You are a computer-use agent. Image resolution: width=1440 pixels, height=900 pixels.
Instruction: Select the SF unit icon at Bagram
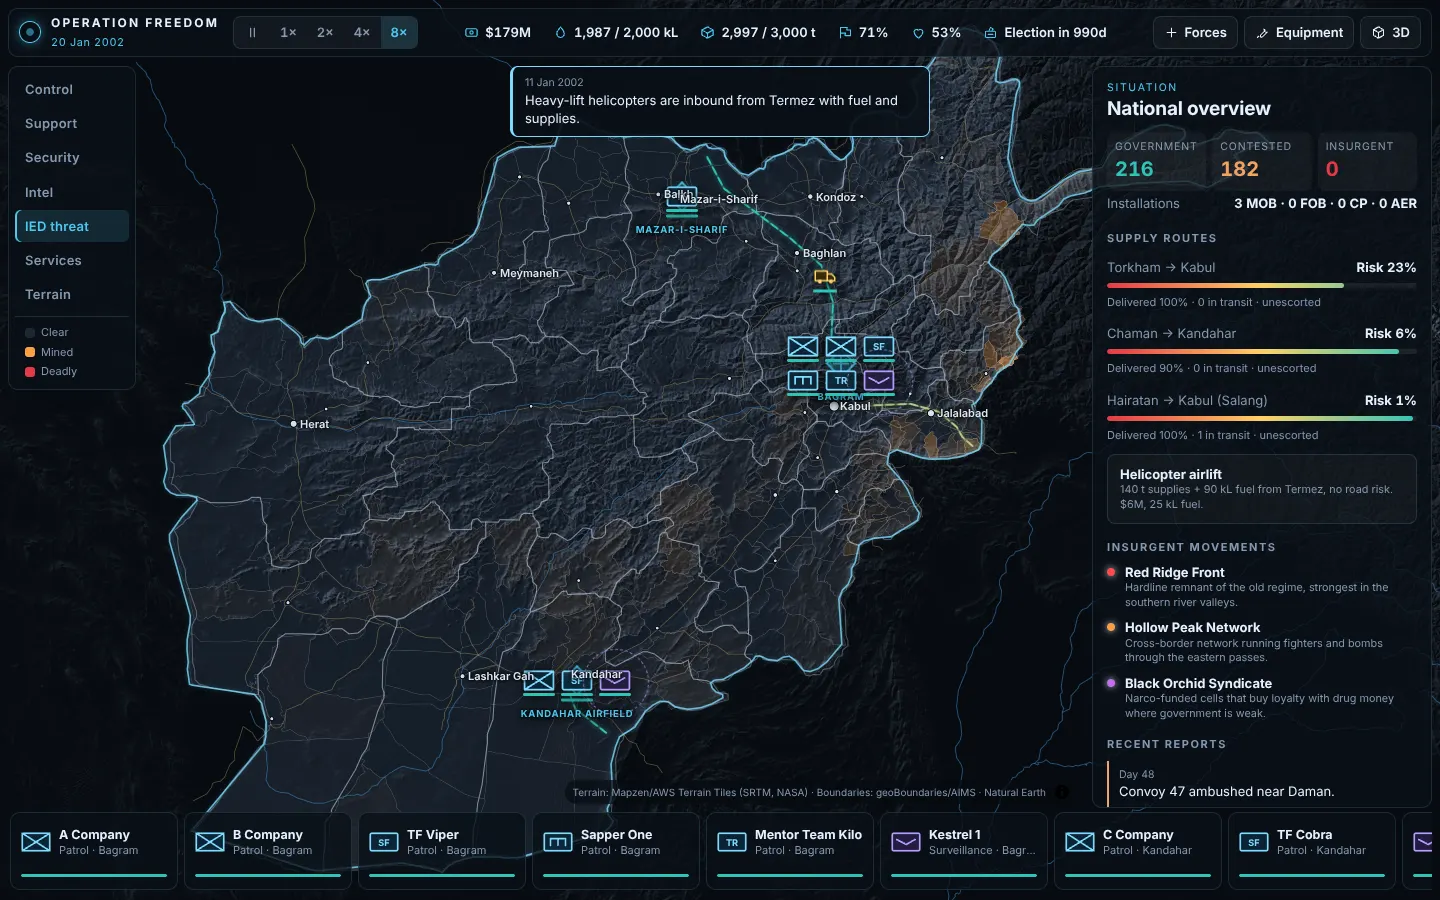coord(879,347)
